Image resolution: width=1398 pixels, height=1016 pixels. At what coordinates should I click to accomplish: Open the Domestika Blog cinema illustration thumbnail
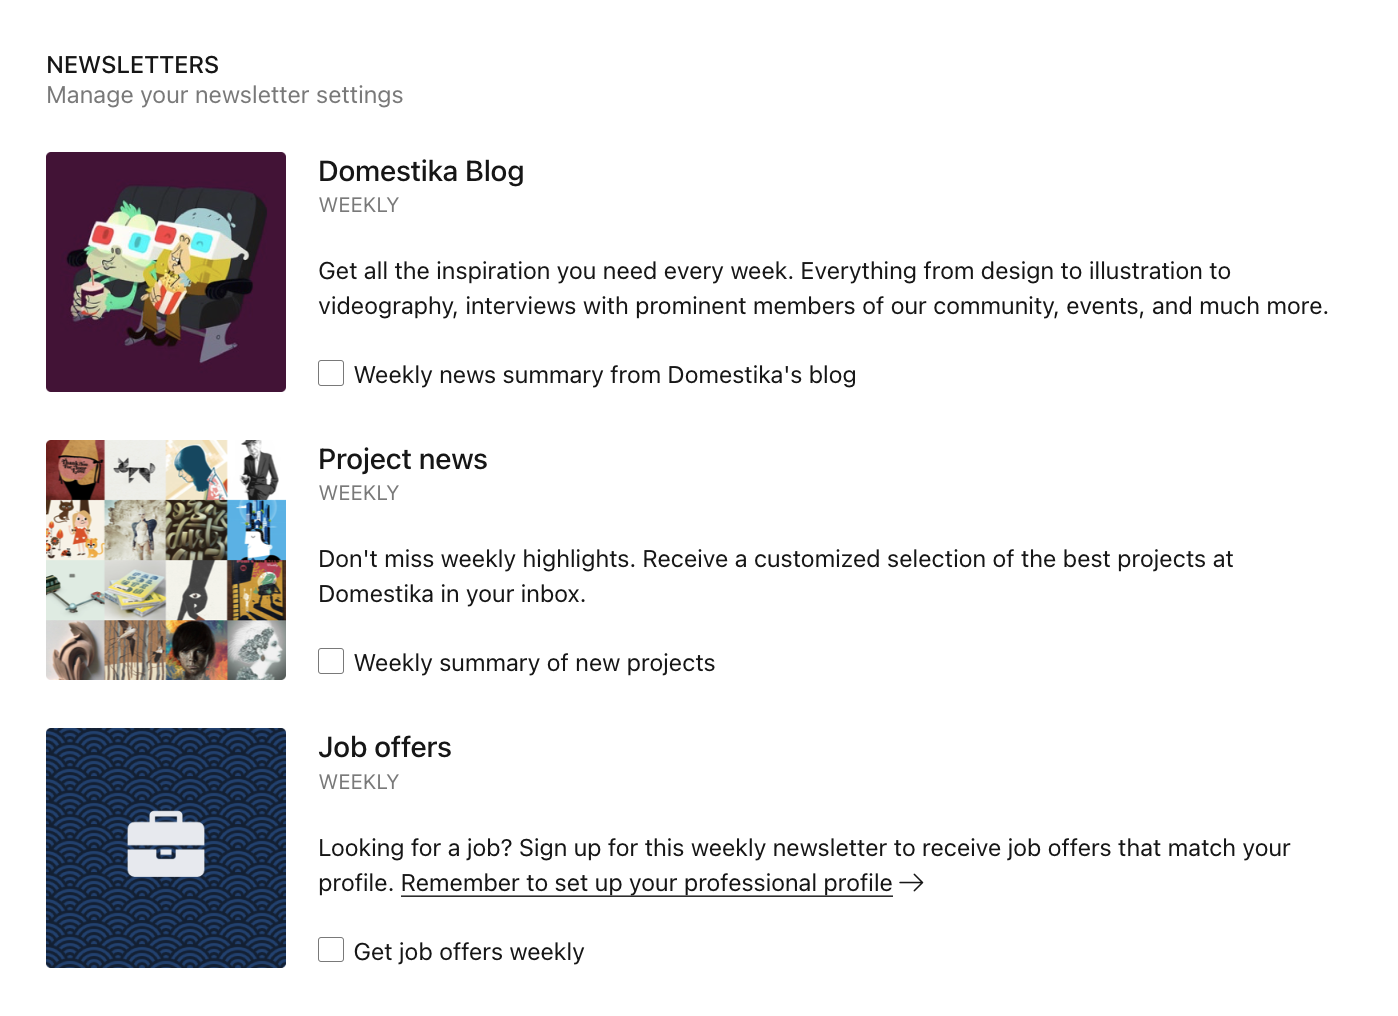point(166,272)
